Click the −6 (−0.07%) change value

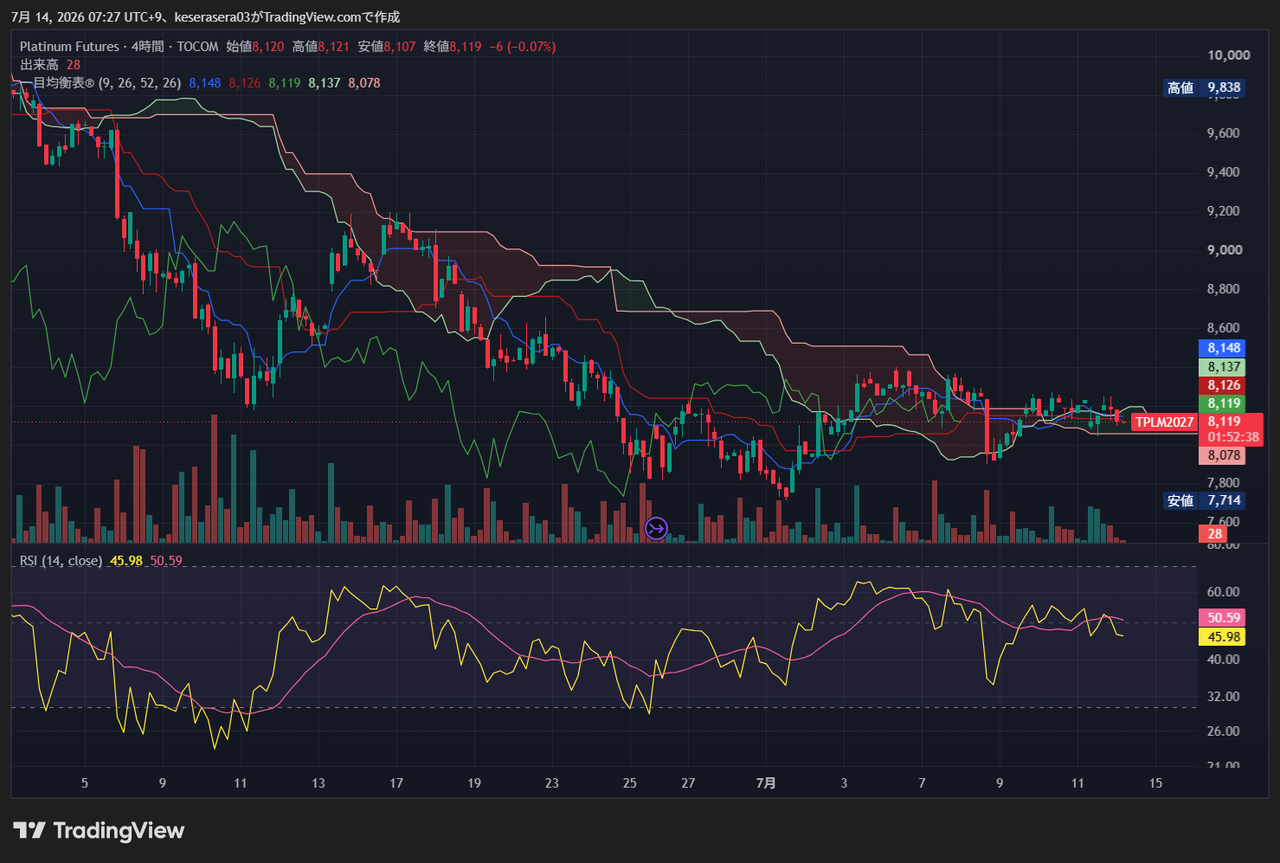click(521, 46)
